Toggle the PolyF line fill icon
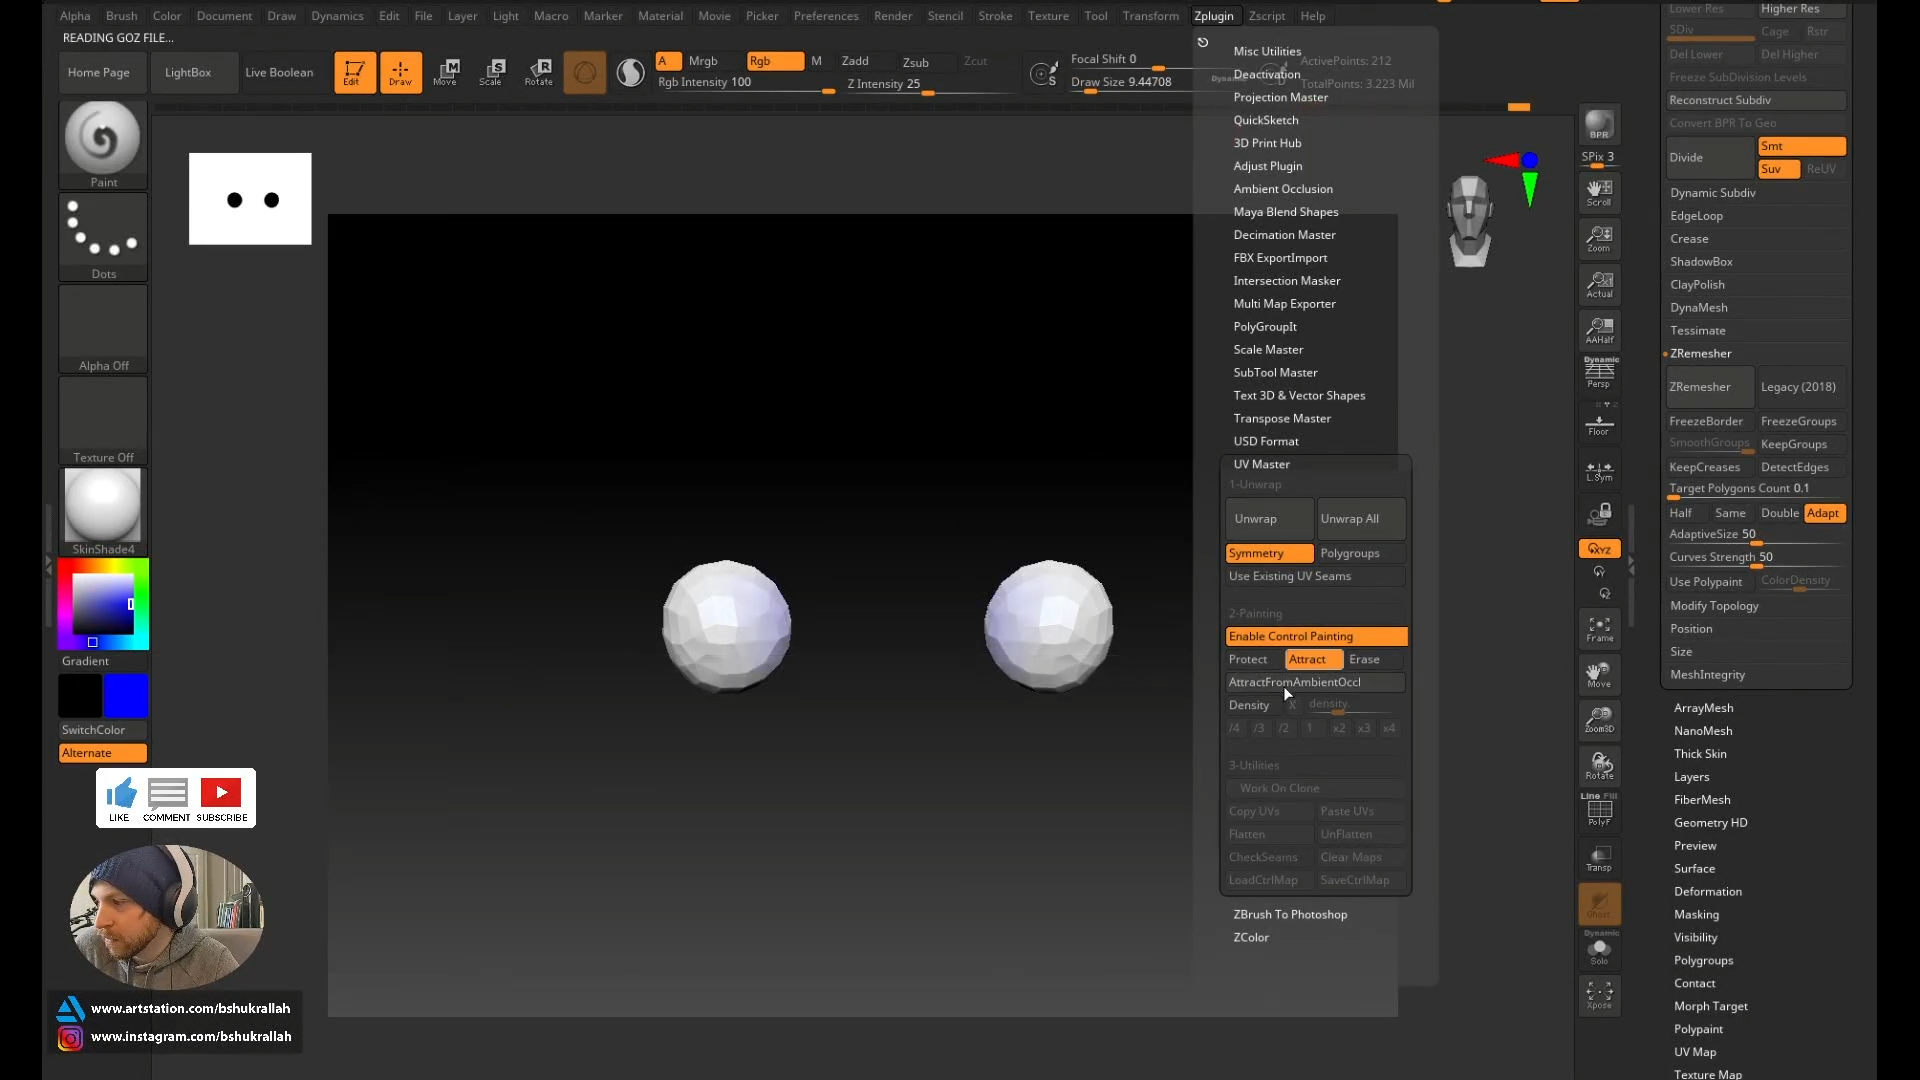The width and height of the screenshot is (1920, 1080). (1599, 810)
